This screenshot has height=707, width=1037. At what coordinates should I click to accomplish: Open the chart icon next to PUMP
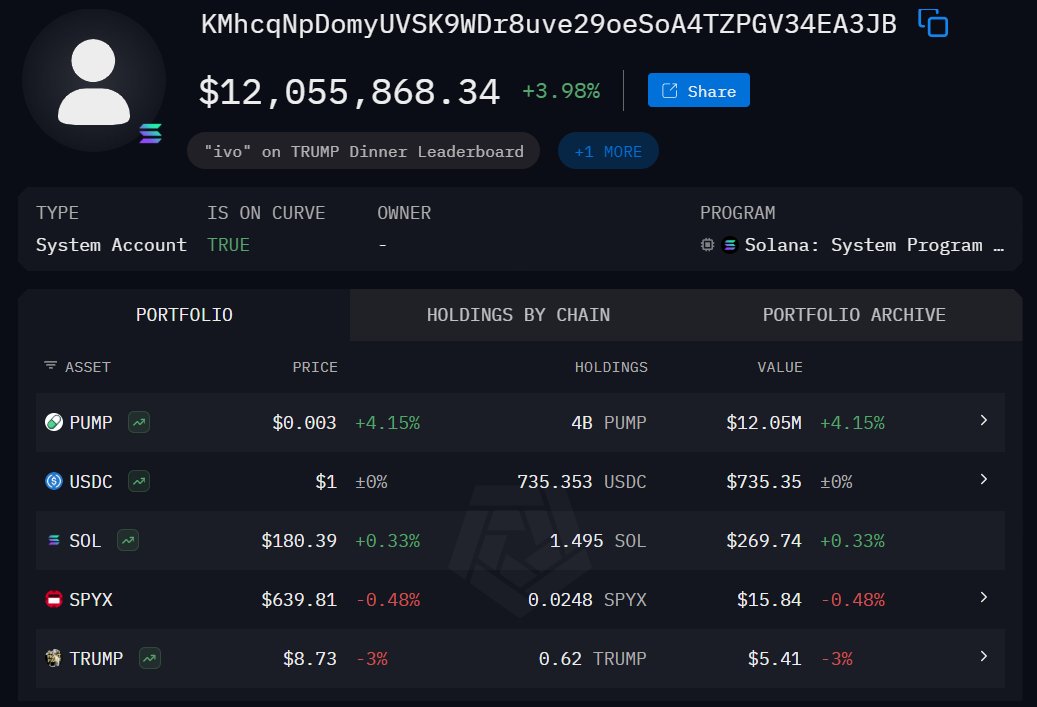(x=139, y=422)
